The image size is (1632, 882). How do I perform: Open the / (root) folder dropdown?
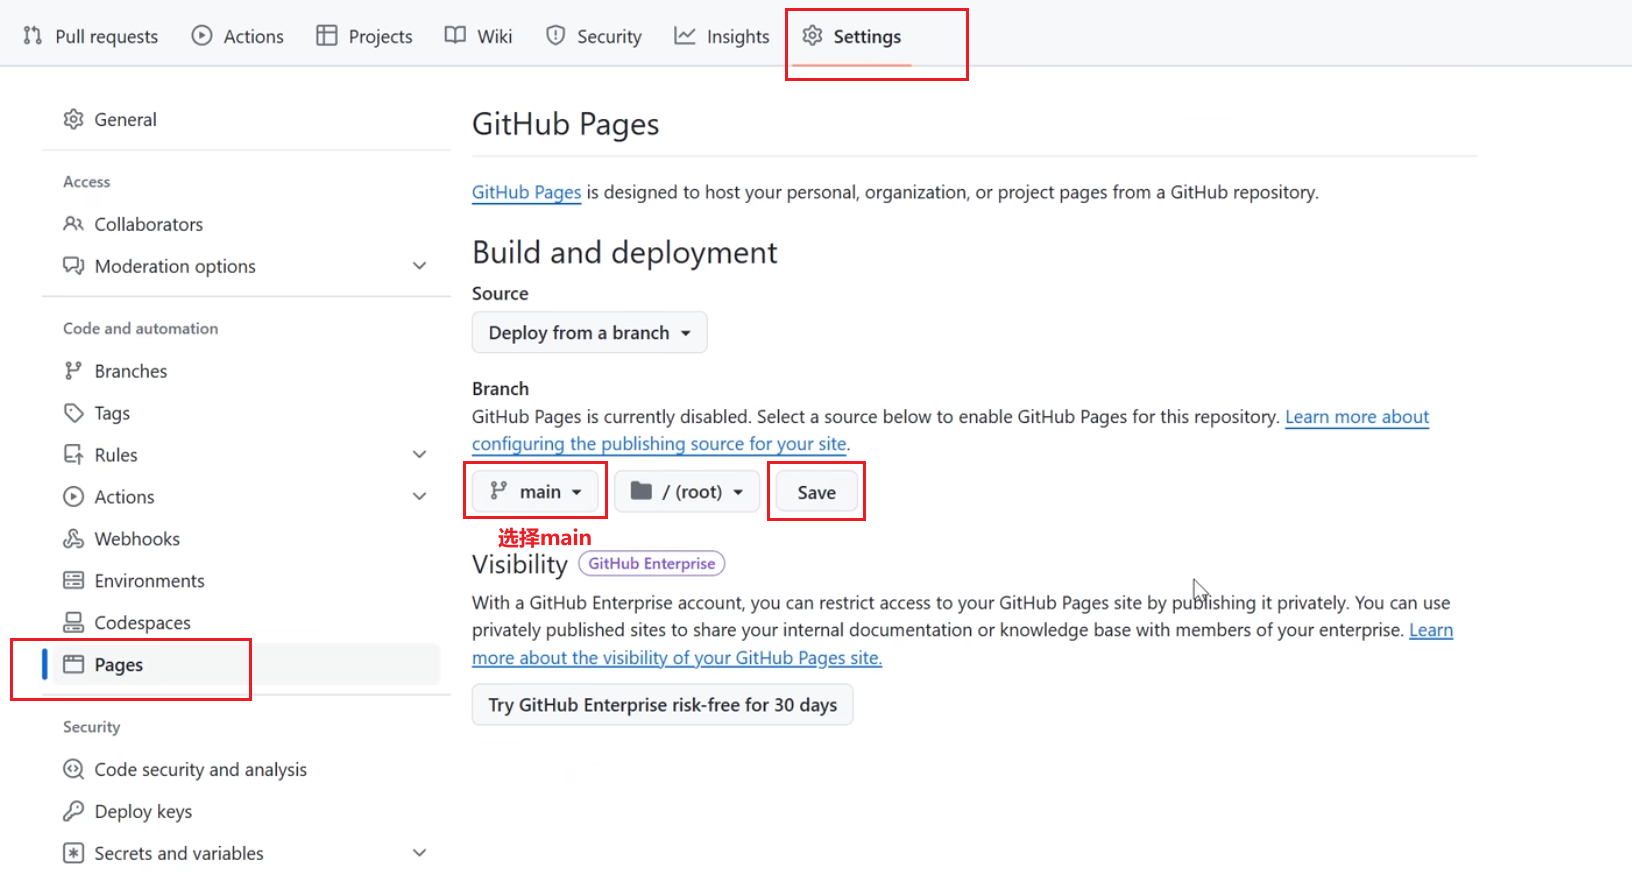point(687,492)
